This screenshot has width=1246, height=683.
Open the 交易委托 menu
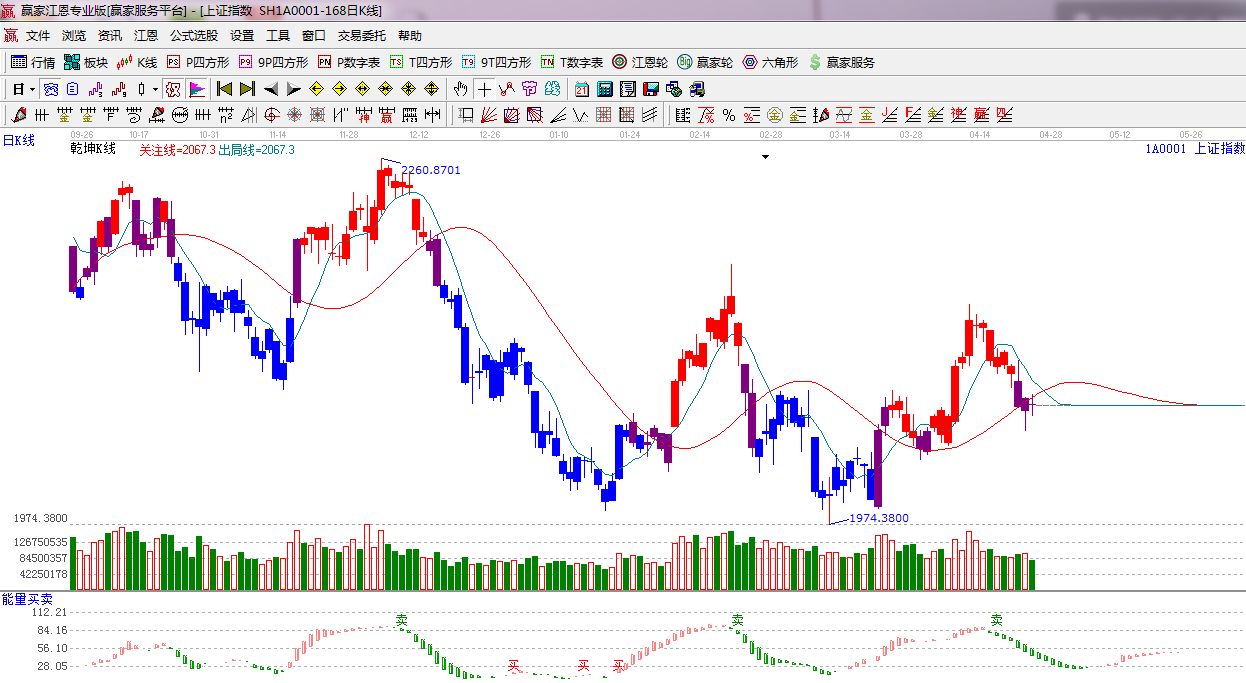point(361,35)
